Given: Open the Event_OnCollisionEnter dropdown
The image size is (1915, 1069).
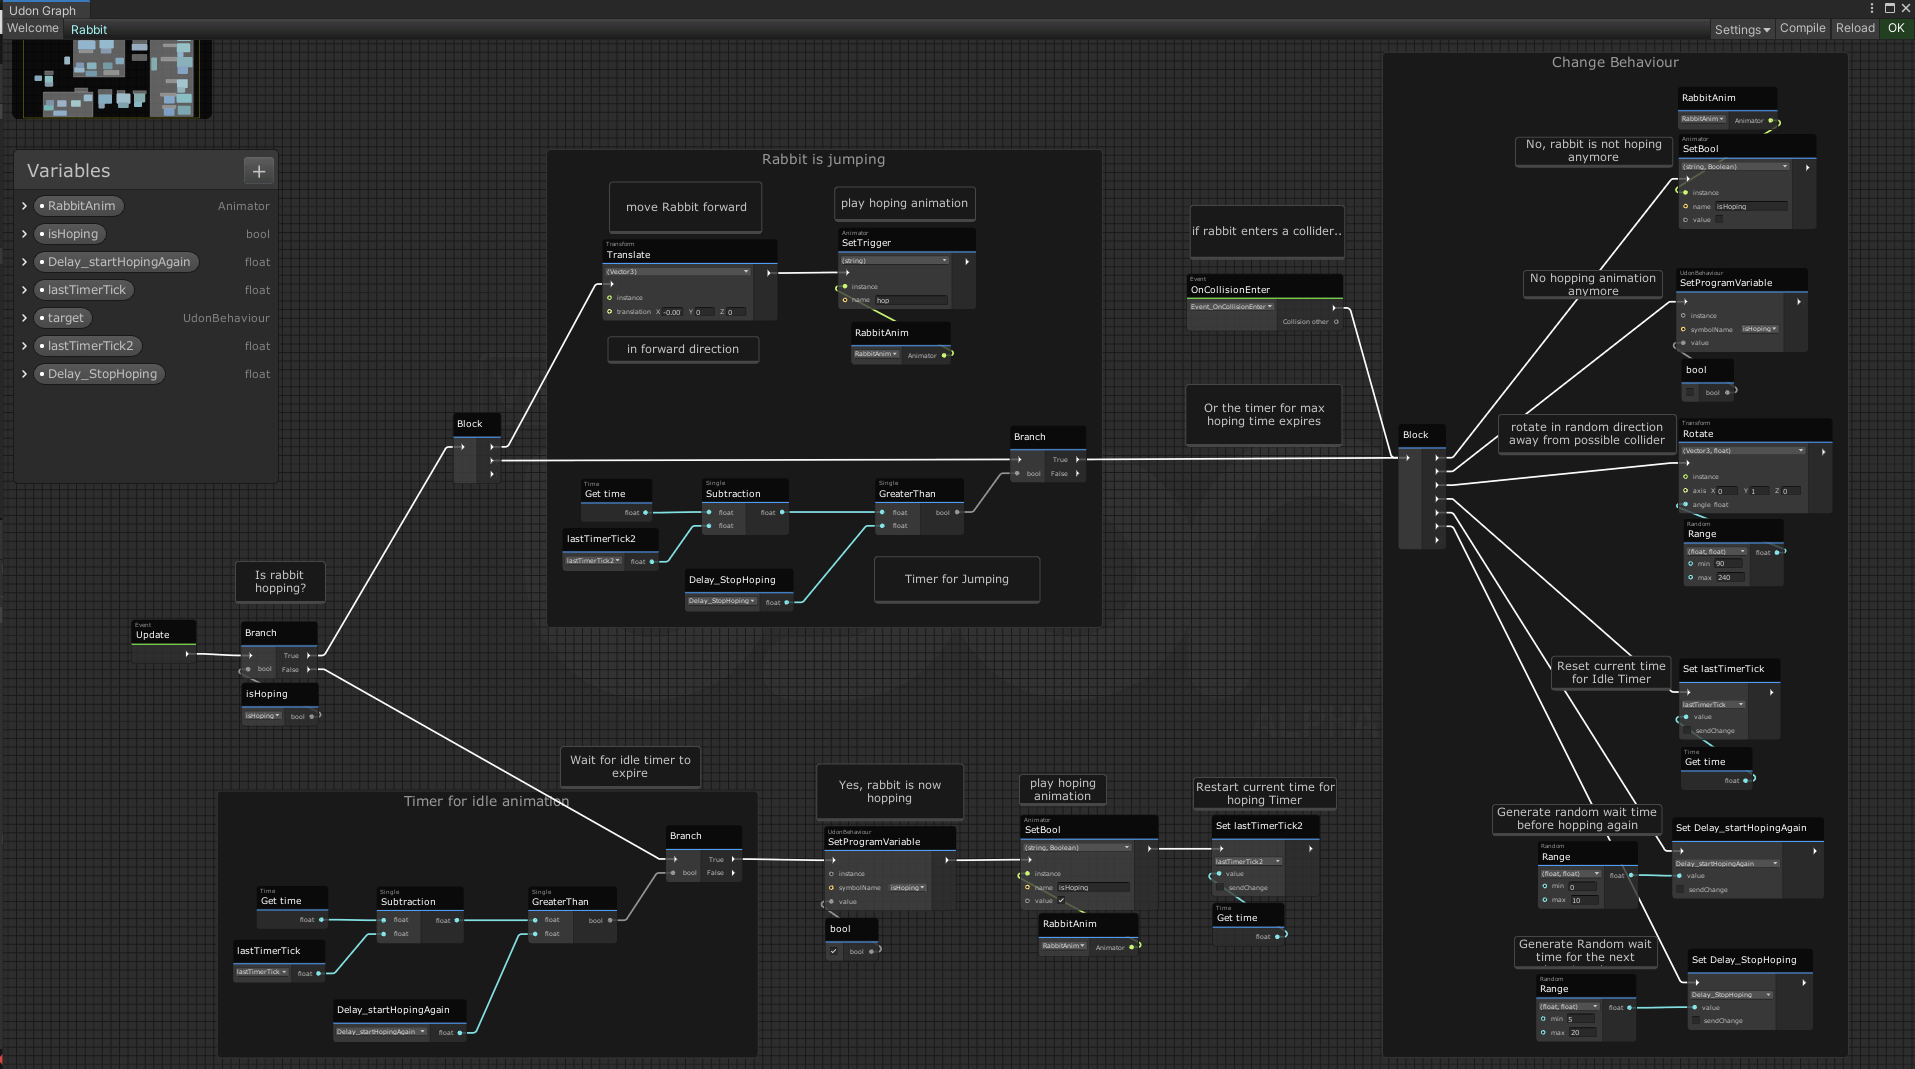Looking at the screenshot, I should click(1231, 307).
